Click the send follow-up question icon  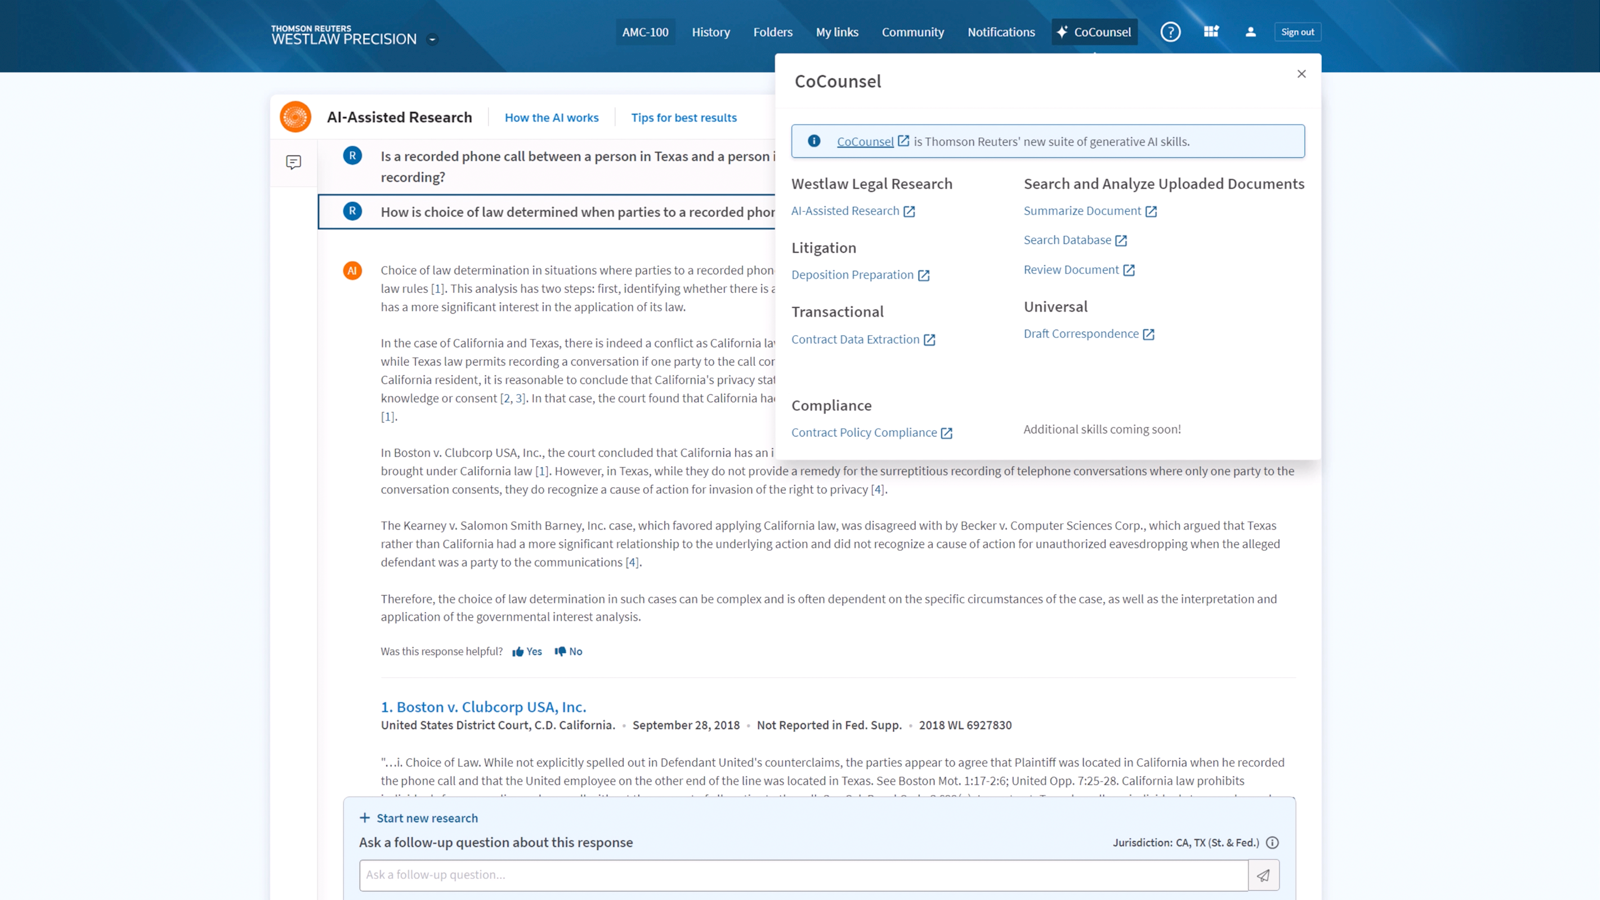coord(1264,875)
